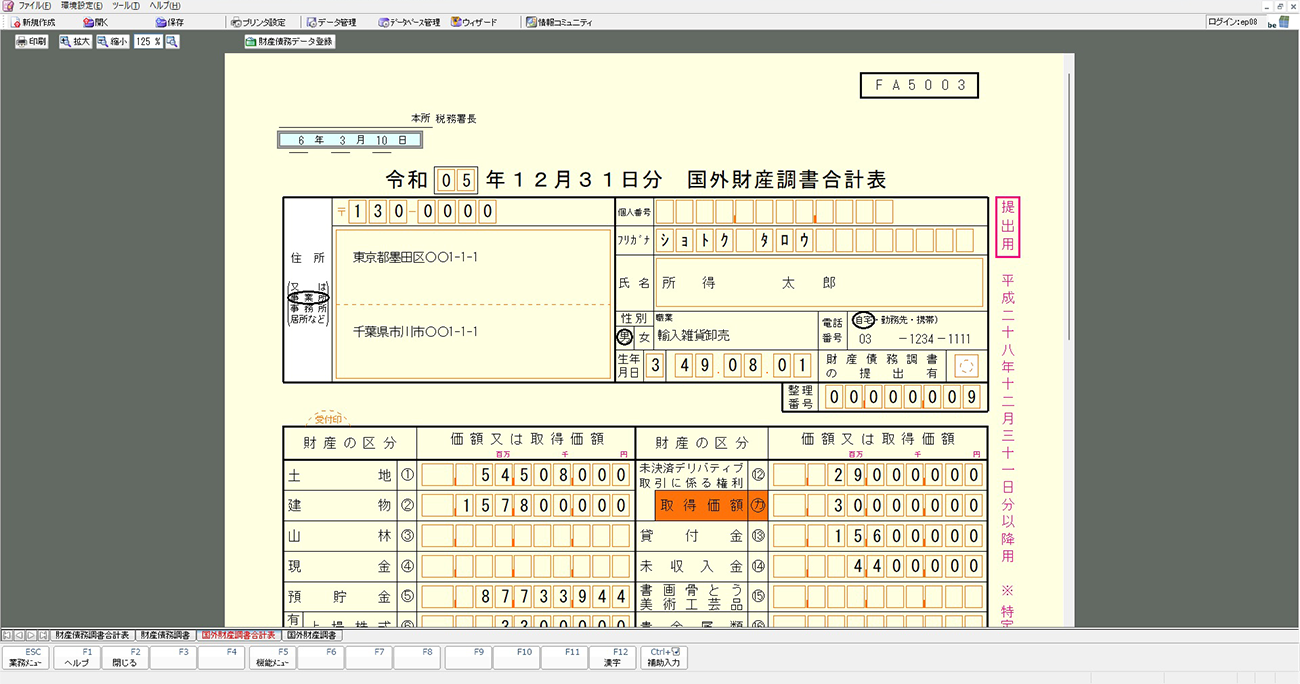Click the 氏名 name input field
Screen dimensions: 1300x684
pyautogui.click(x=818, y=284)
